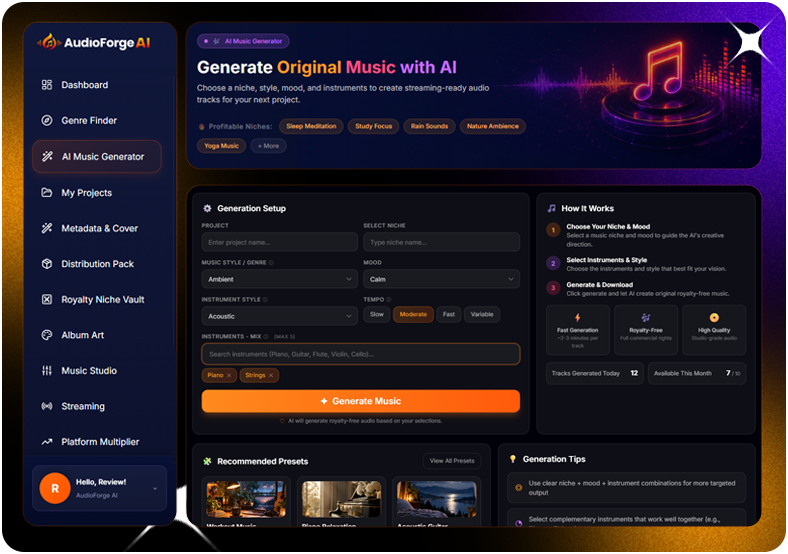This screenshot has height=554, width=788.
Task: Set tempo to Fast
Action: pyautogui.click(x=449, y=315)
